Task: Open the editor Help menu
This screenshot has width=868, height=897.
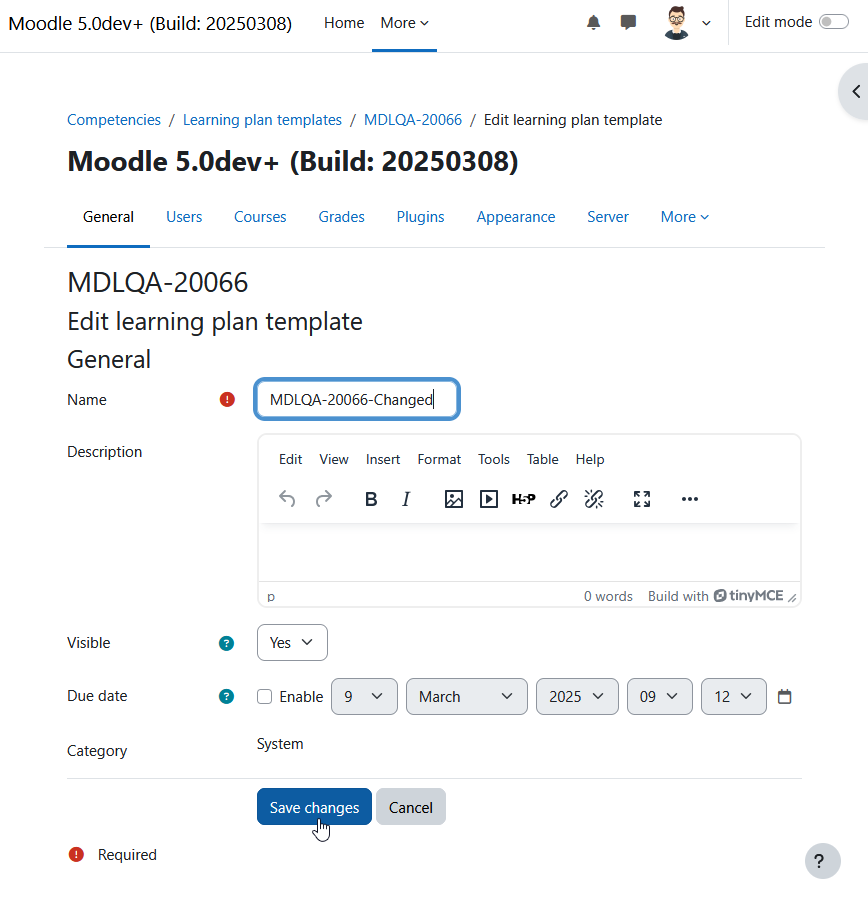Action: 590,459
